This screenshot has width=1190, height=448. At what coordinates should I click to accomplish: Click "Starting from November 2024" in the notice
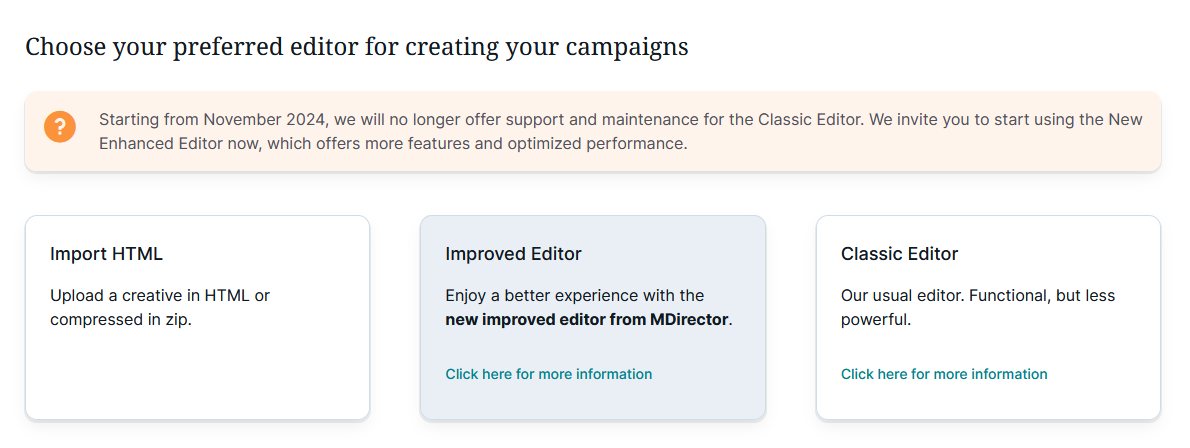point(212,120)
